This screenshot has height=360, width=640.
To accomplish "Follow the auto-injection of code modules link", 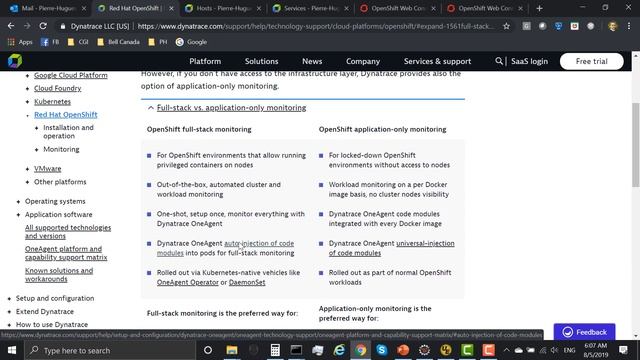I will [x=259, y=243].
